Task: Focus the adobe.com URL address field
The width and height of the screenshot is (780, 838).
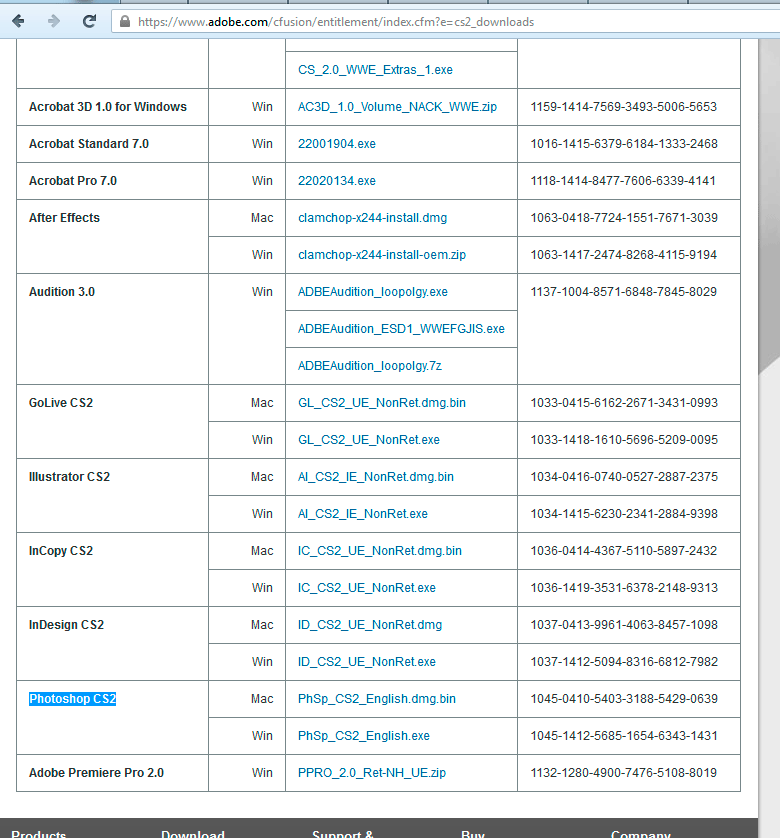Action: (445, 22)
